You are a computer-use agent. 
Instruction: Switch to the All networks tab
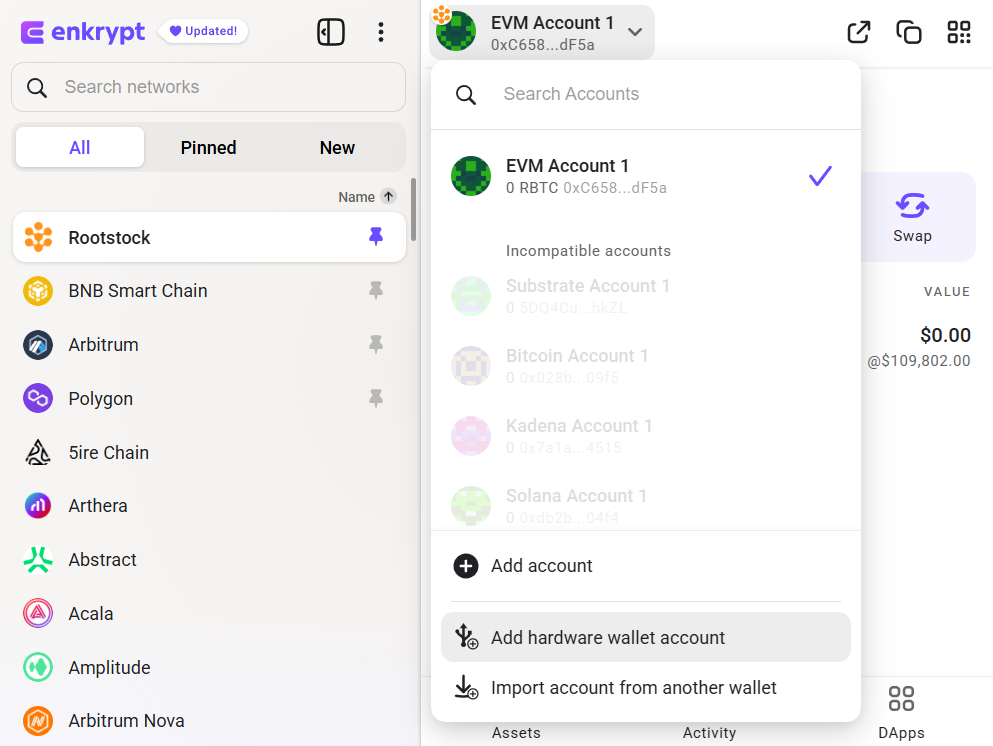coord(80,147)
